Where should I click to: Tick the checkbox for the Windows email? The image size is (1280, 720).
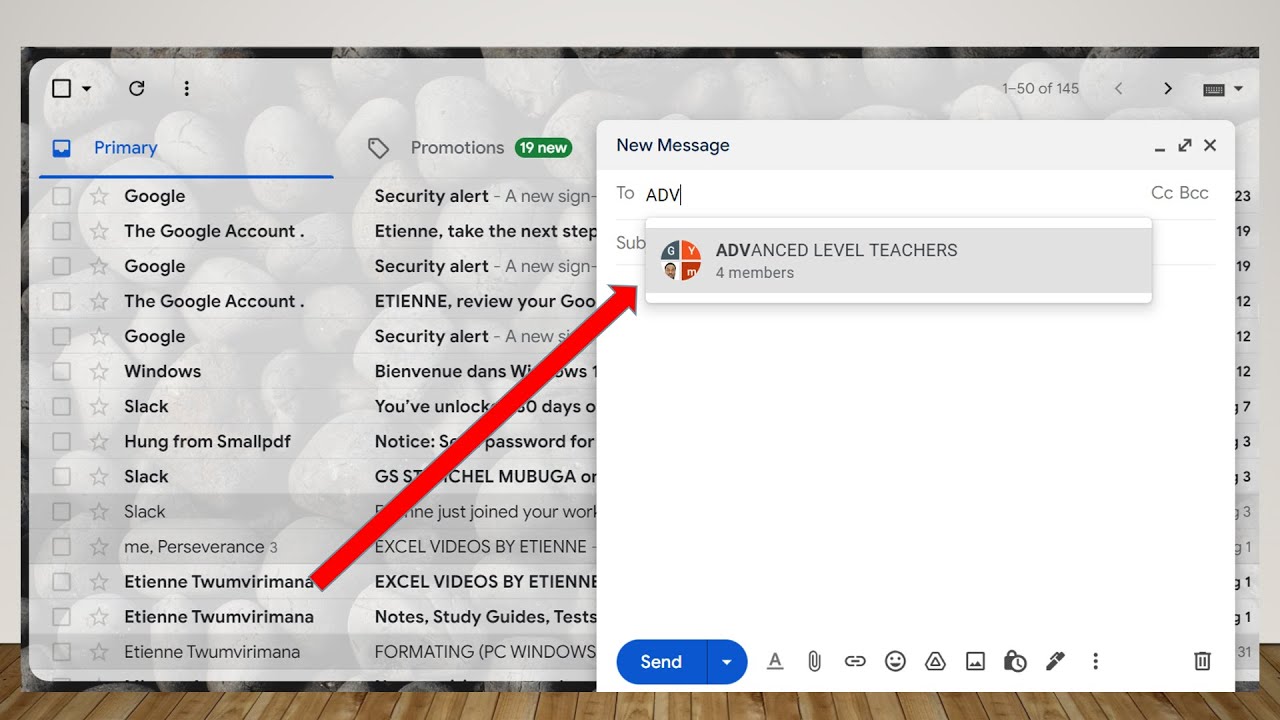pos(62,371)
